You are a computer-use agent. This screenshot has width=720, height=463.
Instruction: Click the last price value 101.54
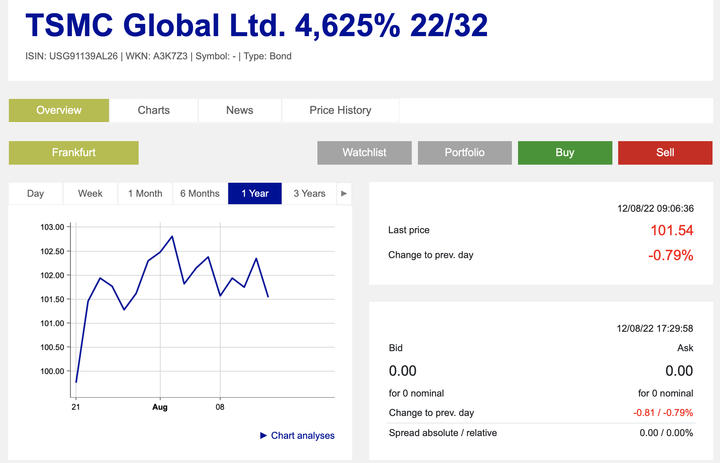pos(672,230)
